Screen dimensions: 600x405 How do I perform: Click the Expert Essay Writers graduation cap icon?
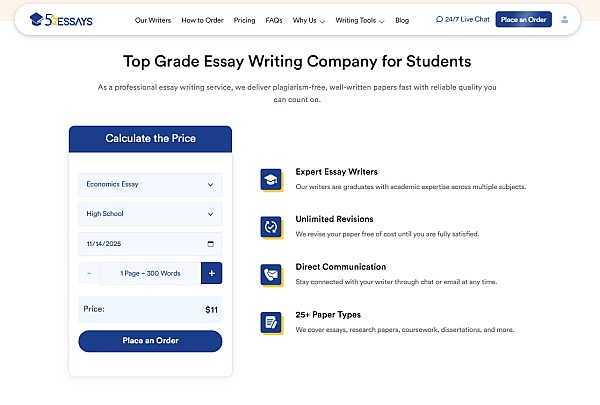click(x=270, y=180)
